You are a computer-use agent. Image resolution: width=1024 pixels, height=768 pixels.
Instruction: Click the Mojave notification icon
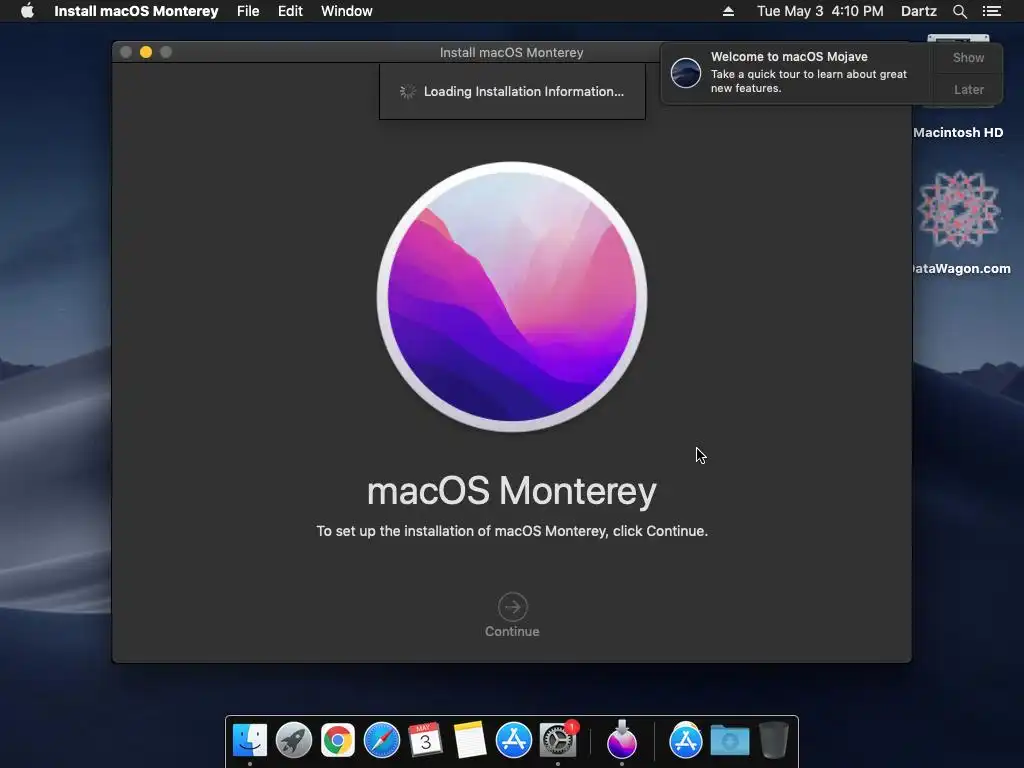pos(686,72)
